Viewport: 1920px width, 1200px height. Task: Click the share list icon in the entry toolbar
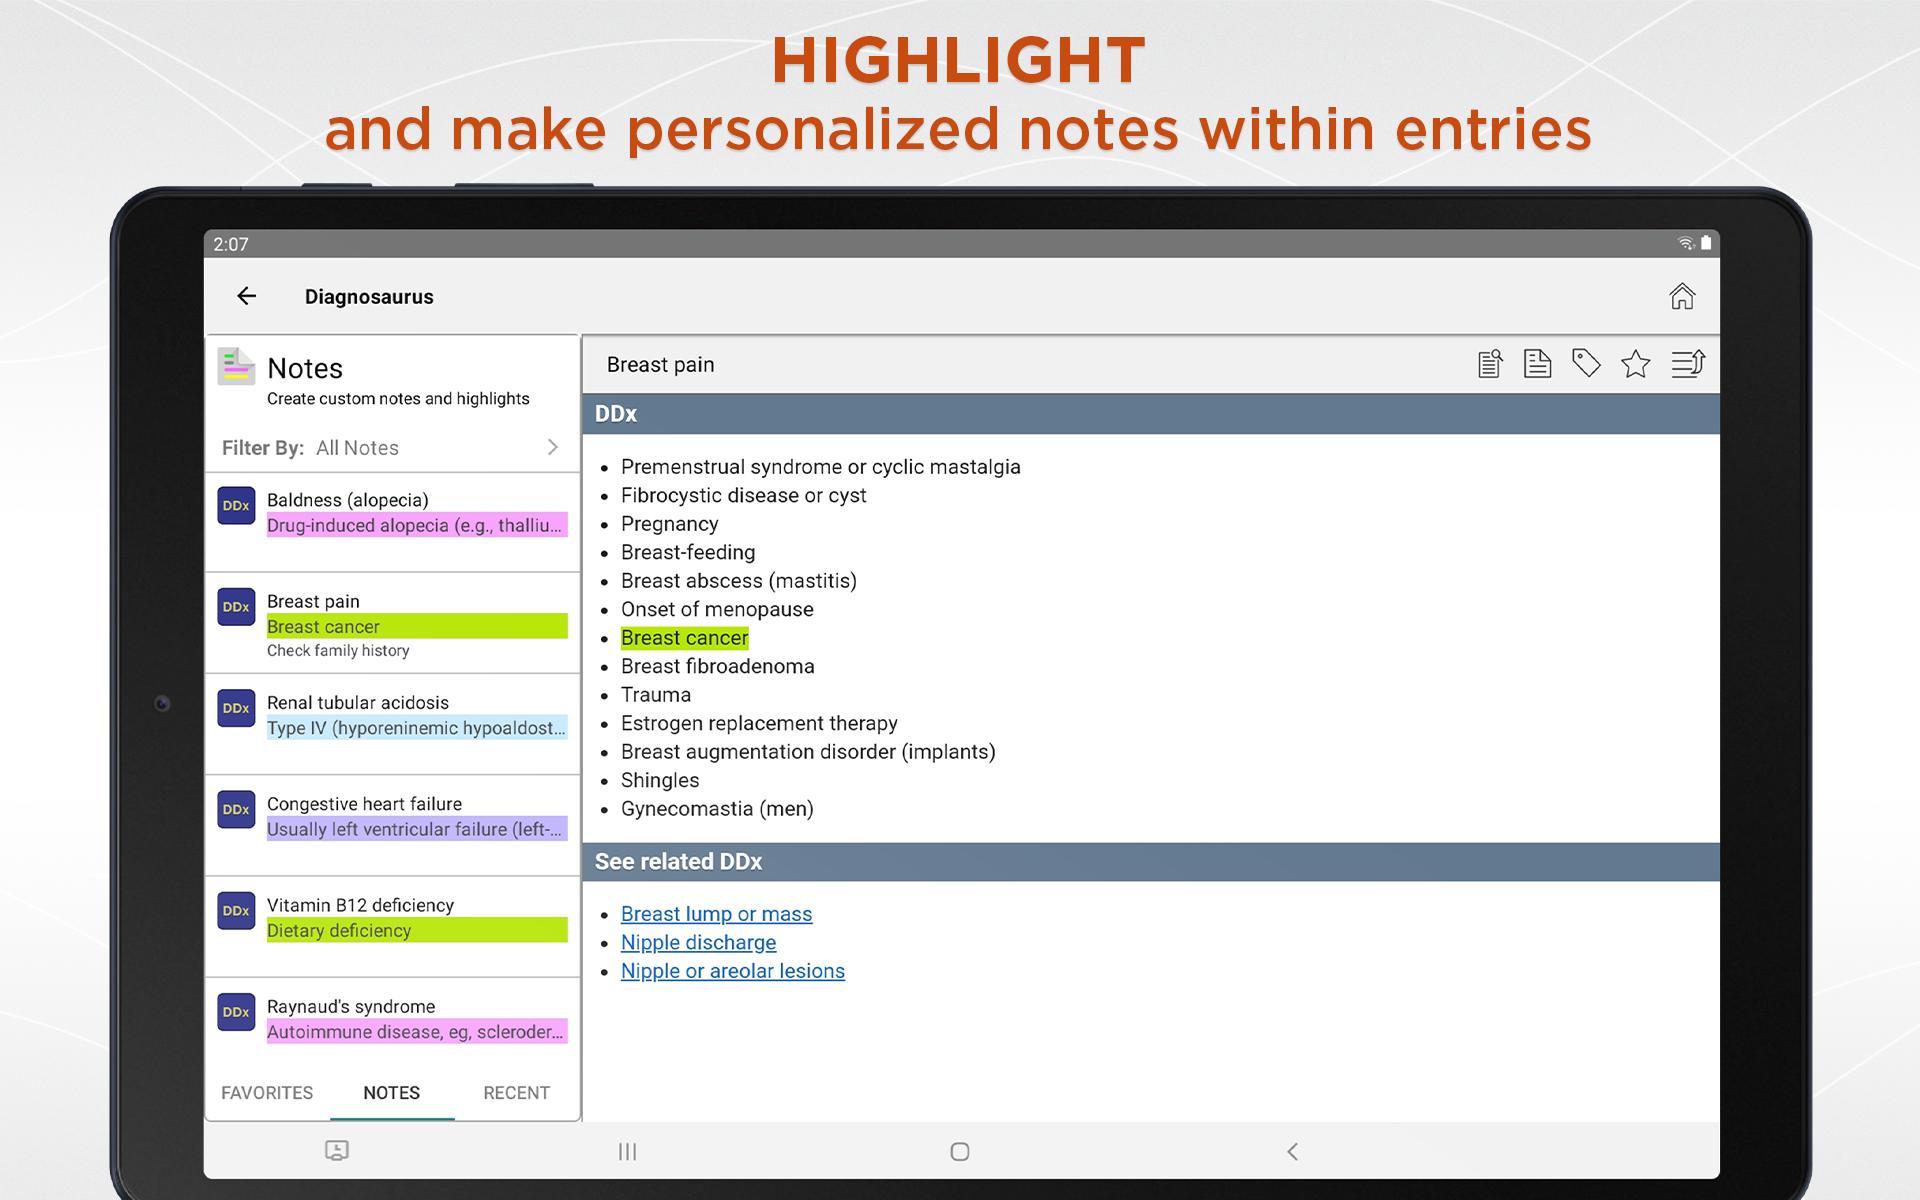click(x=1688, y=364)
